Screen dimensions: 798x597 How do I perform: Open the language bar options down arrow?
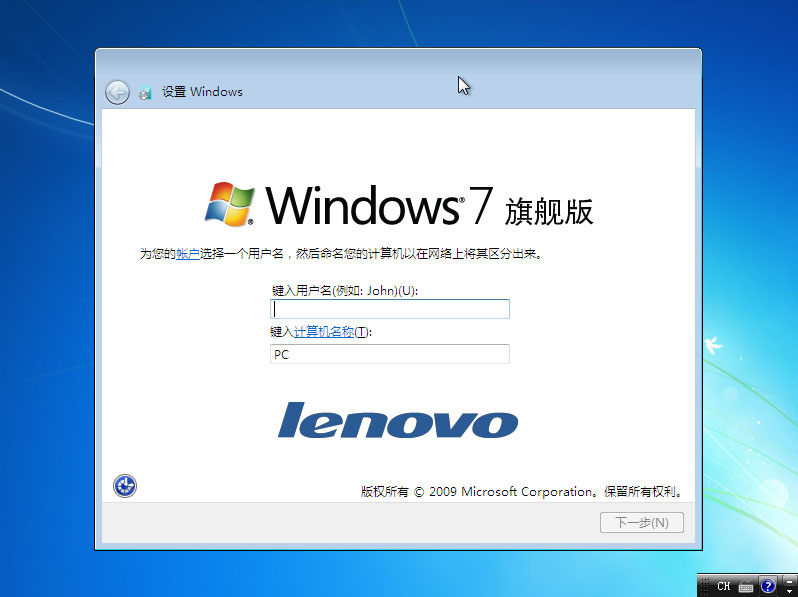[789, 591]
